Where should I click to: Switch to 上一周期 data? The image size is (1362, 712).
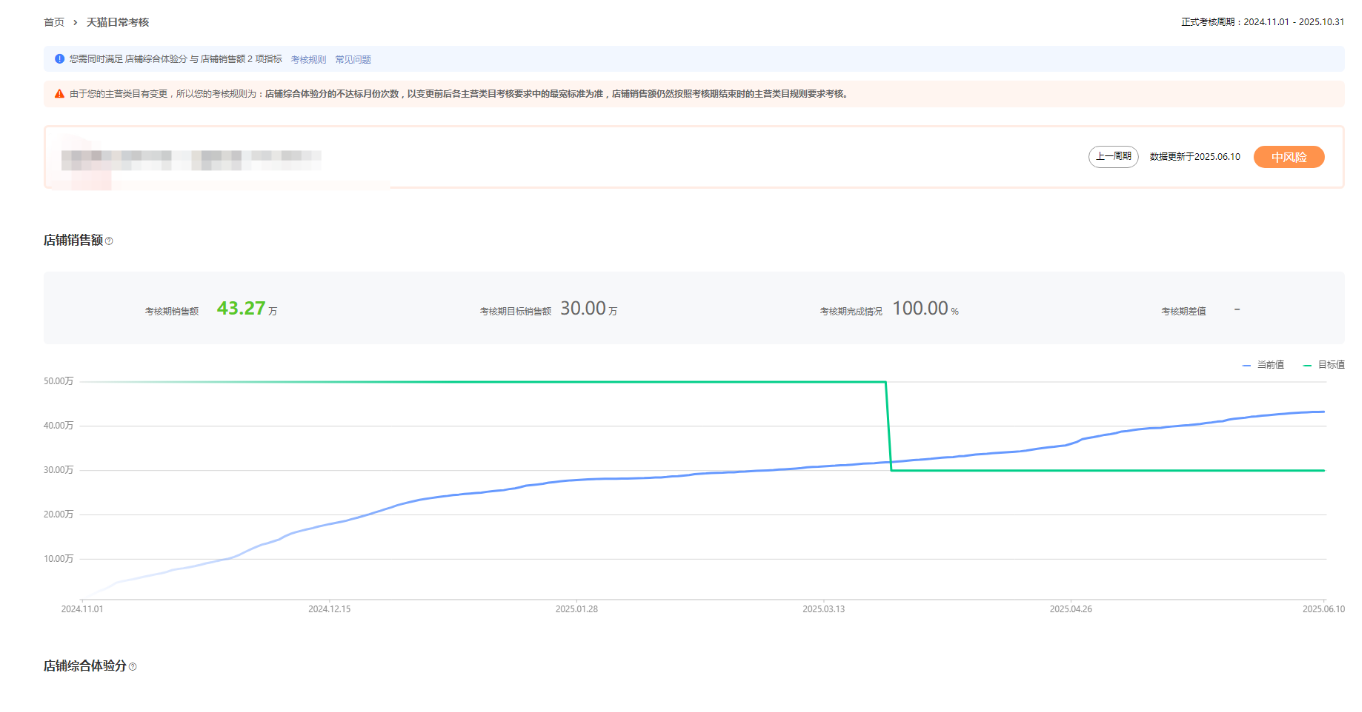[x=1113, y=157]
